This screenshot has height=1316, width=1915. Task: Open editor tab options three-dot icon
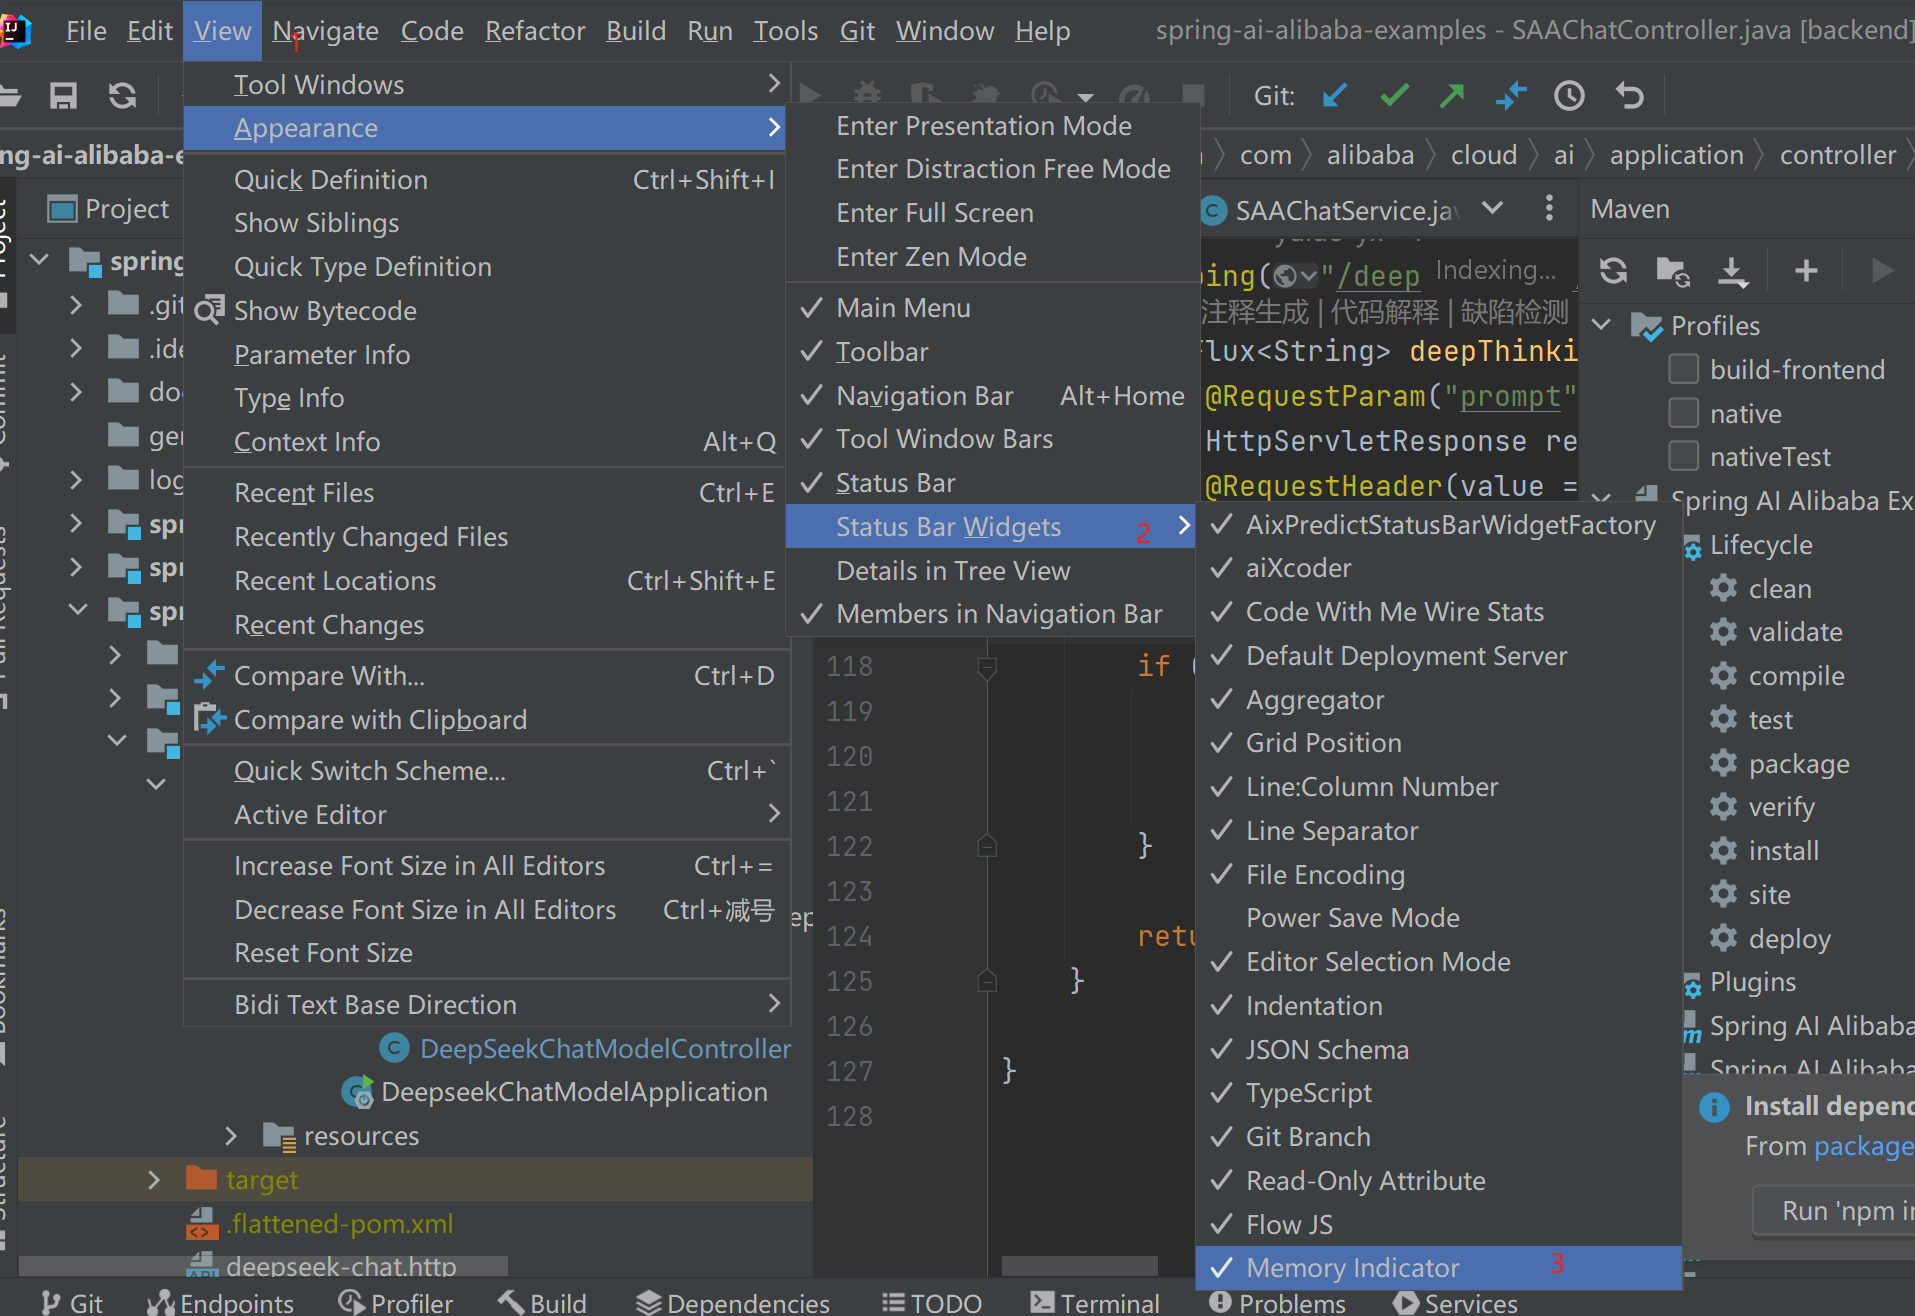pyautogui.click(x=1549, y=208)
